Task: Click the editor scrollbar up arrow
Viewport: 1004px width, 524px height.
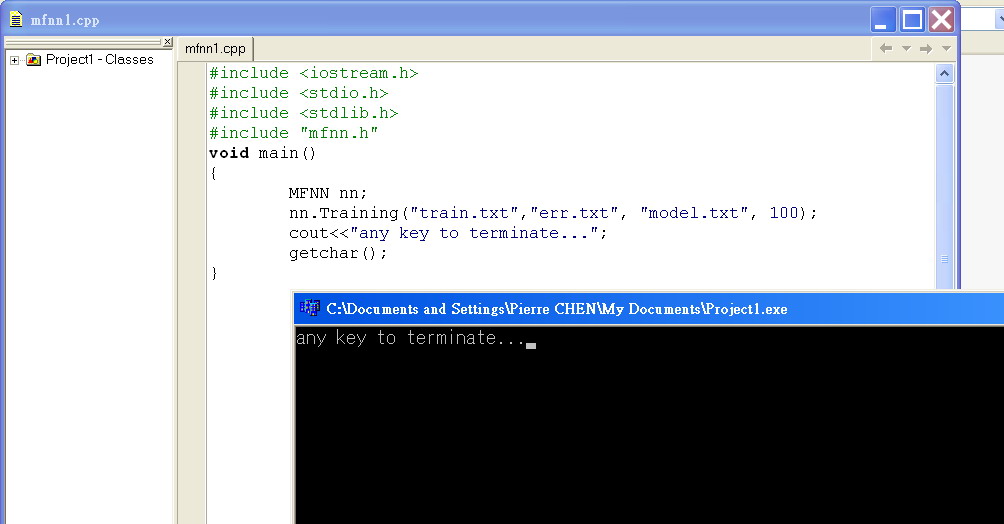Action: (x=944, y=73)
